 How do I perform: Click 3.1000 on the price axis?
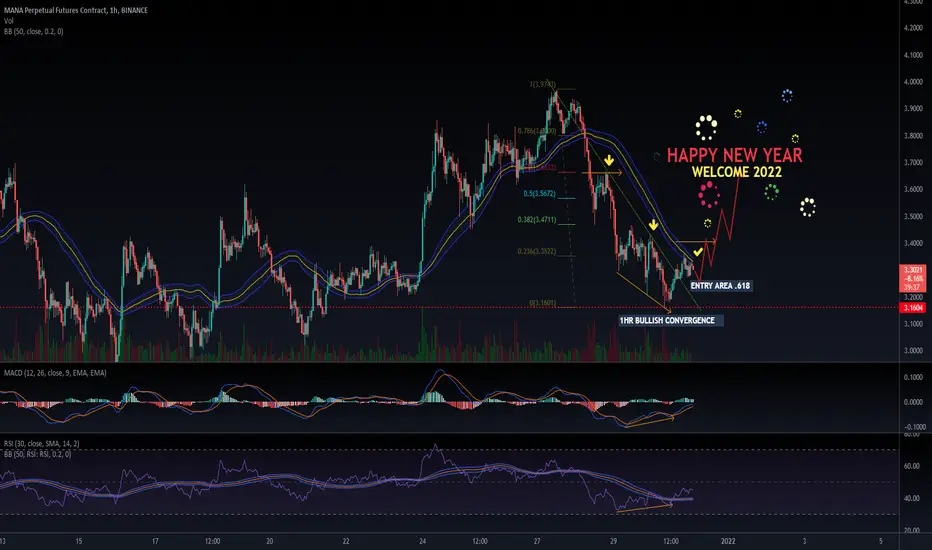[913, 325]
